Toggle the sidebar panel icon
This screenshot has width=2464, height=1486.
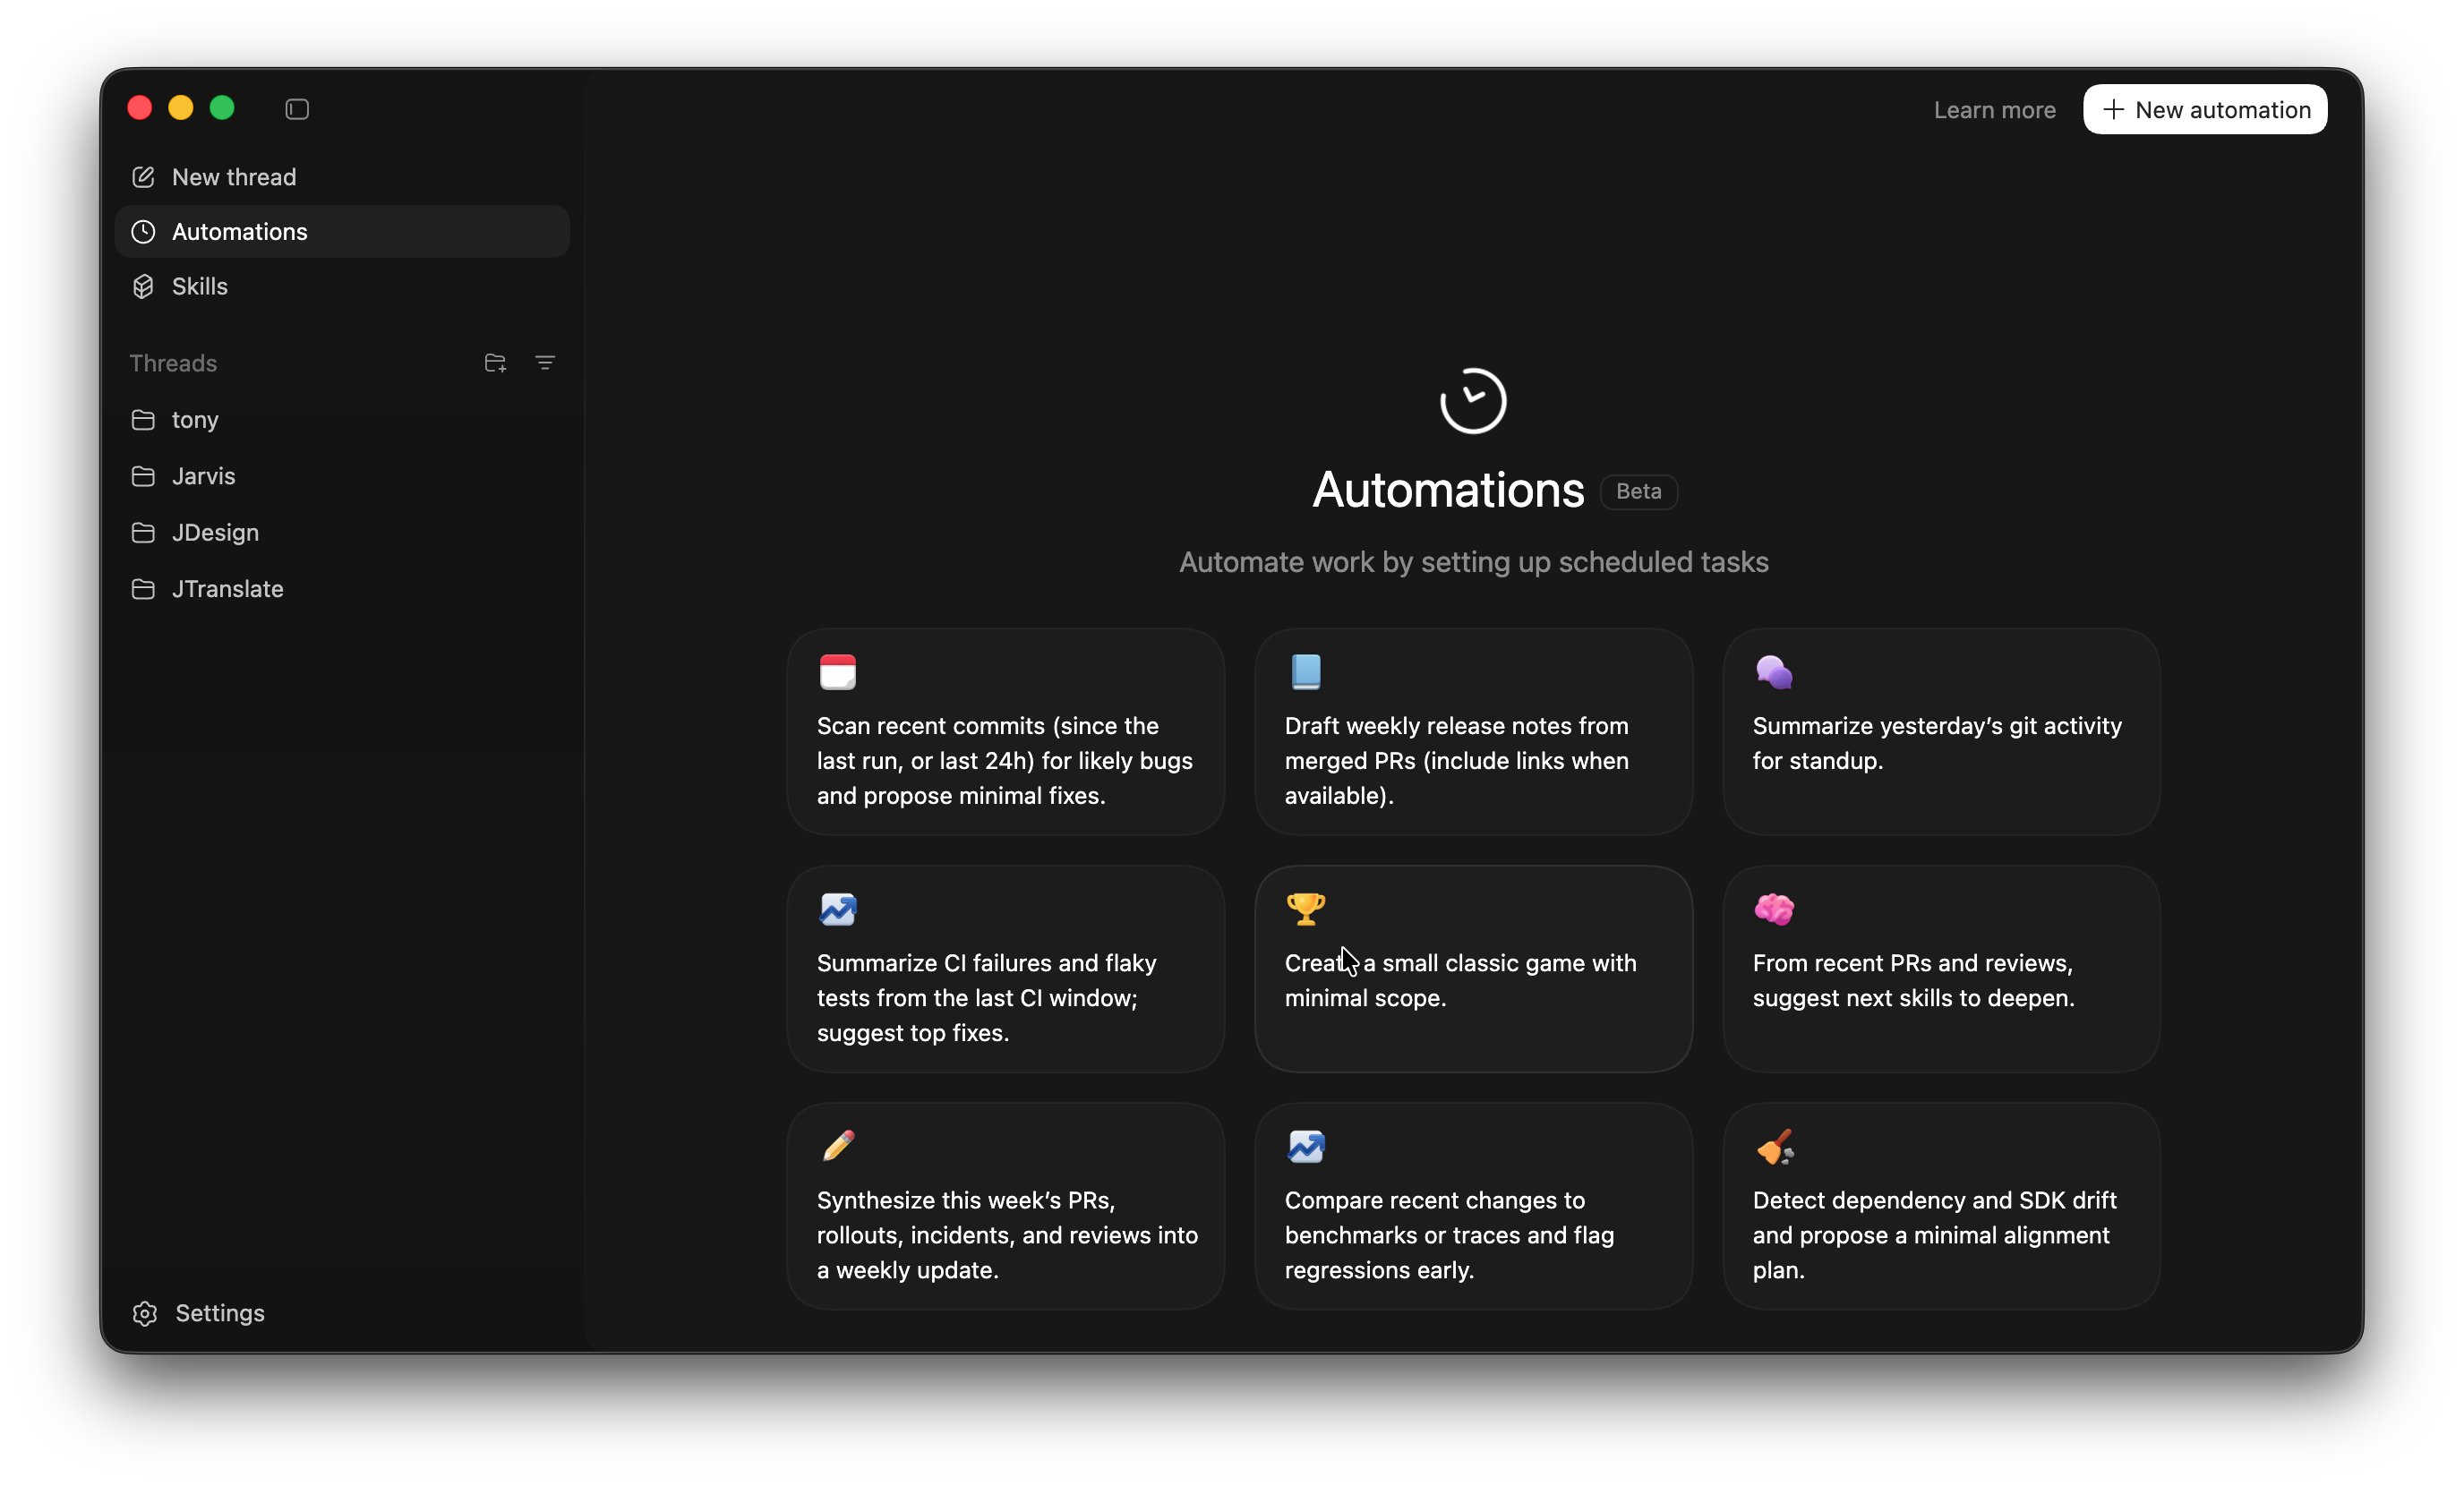[297, 109]
